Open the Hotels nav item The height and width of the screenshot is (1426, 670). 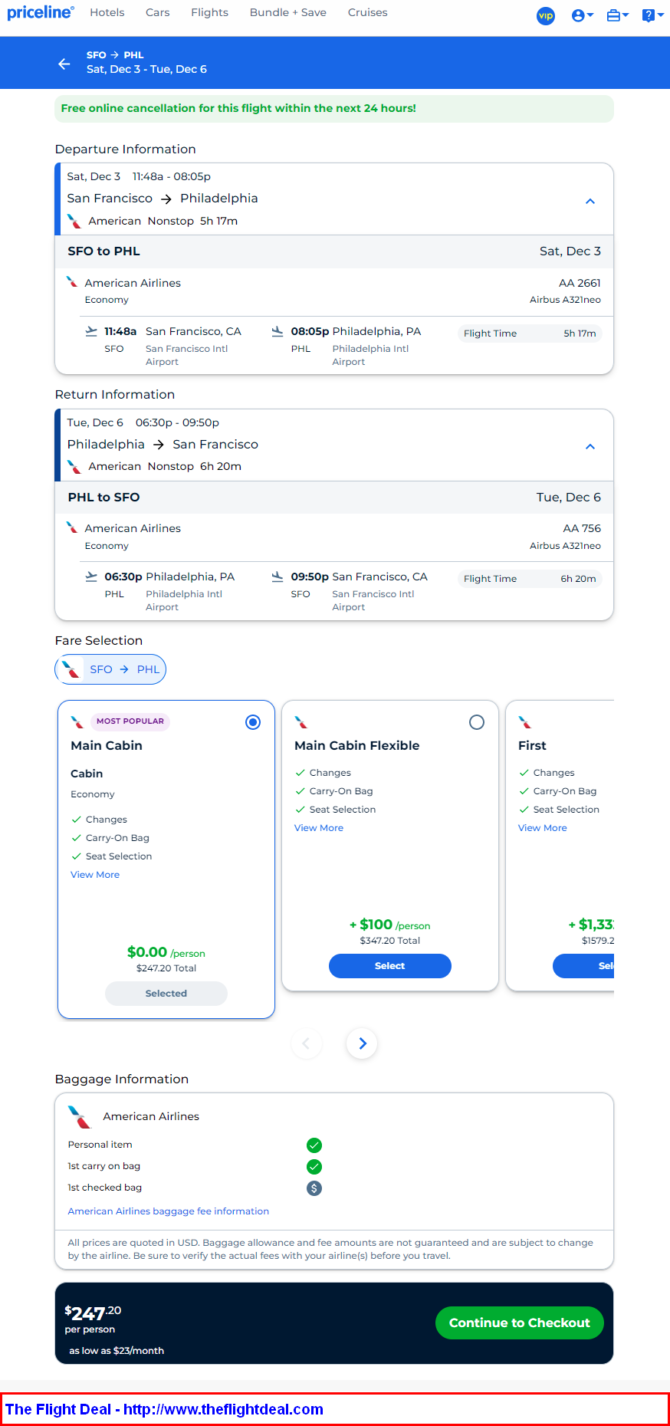107,13
